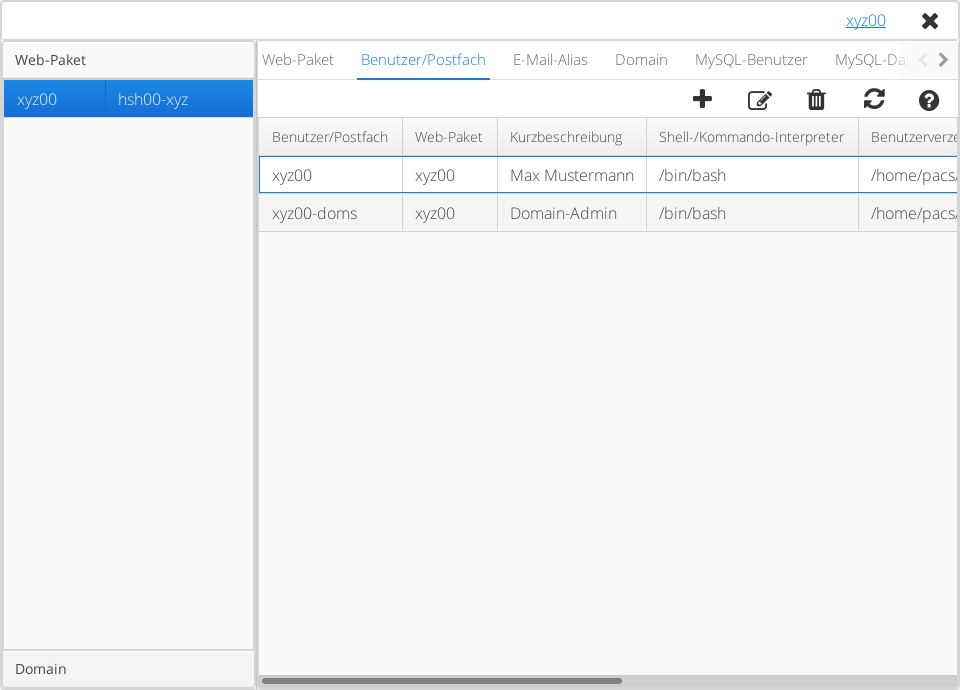Sort by the Benutzer/Postfach column header
This screenshot has width=960, height=690.
pos(331,137)
